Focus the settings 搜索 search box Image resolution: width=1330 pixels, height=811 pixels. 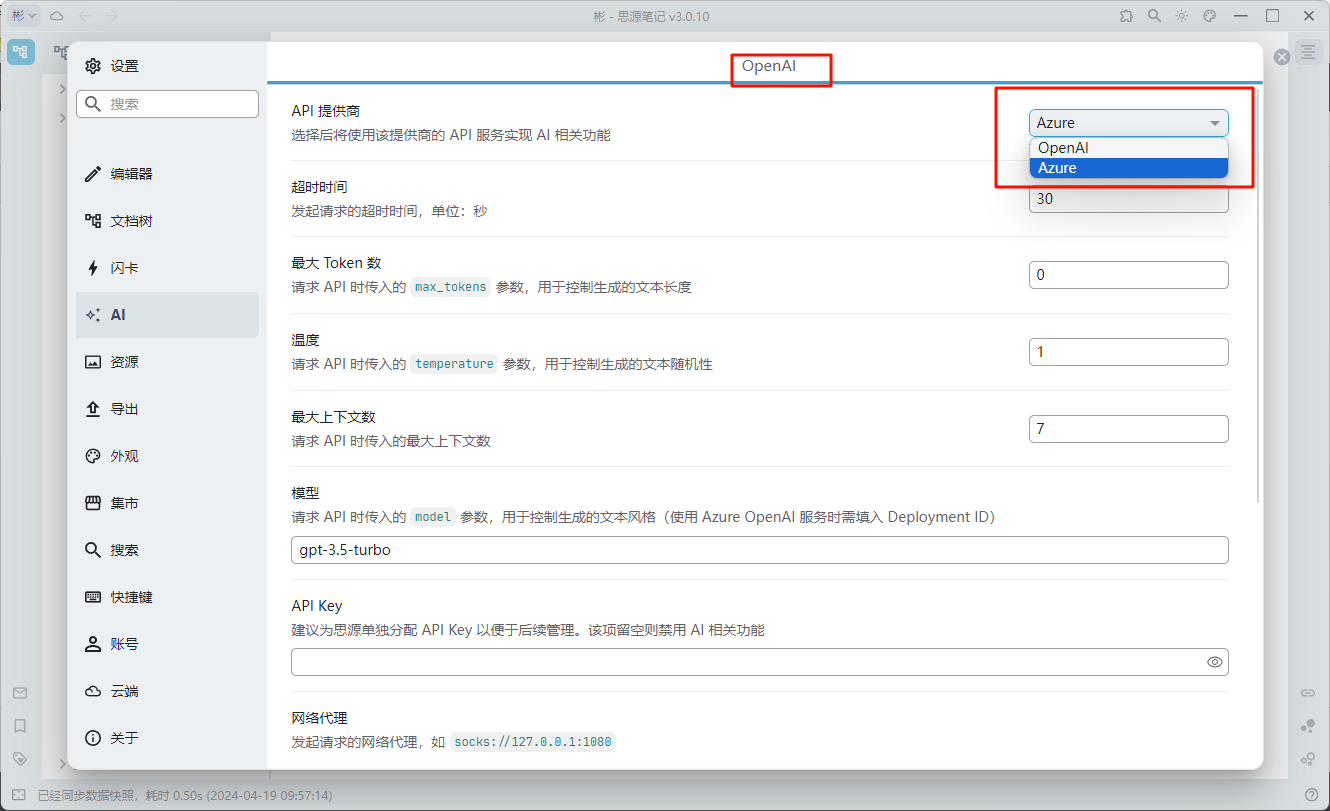(x=168, y=104)
